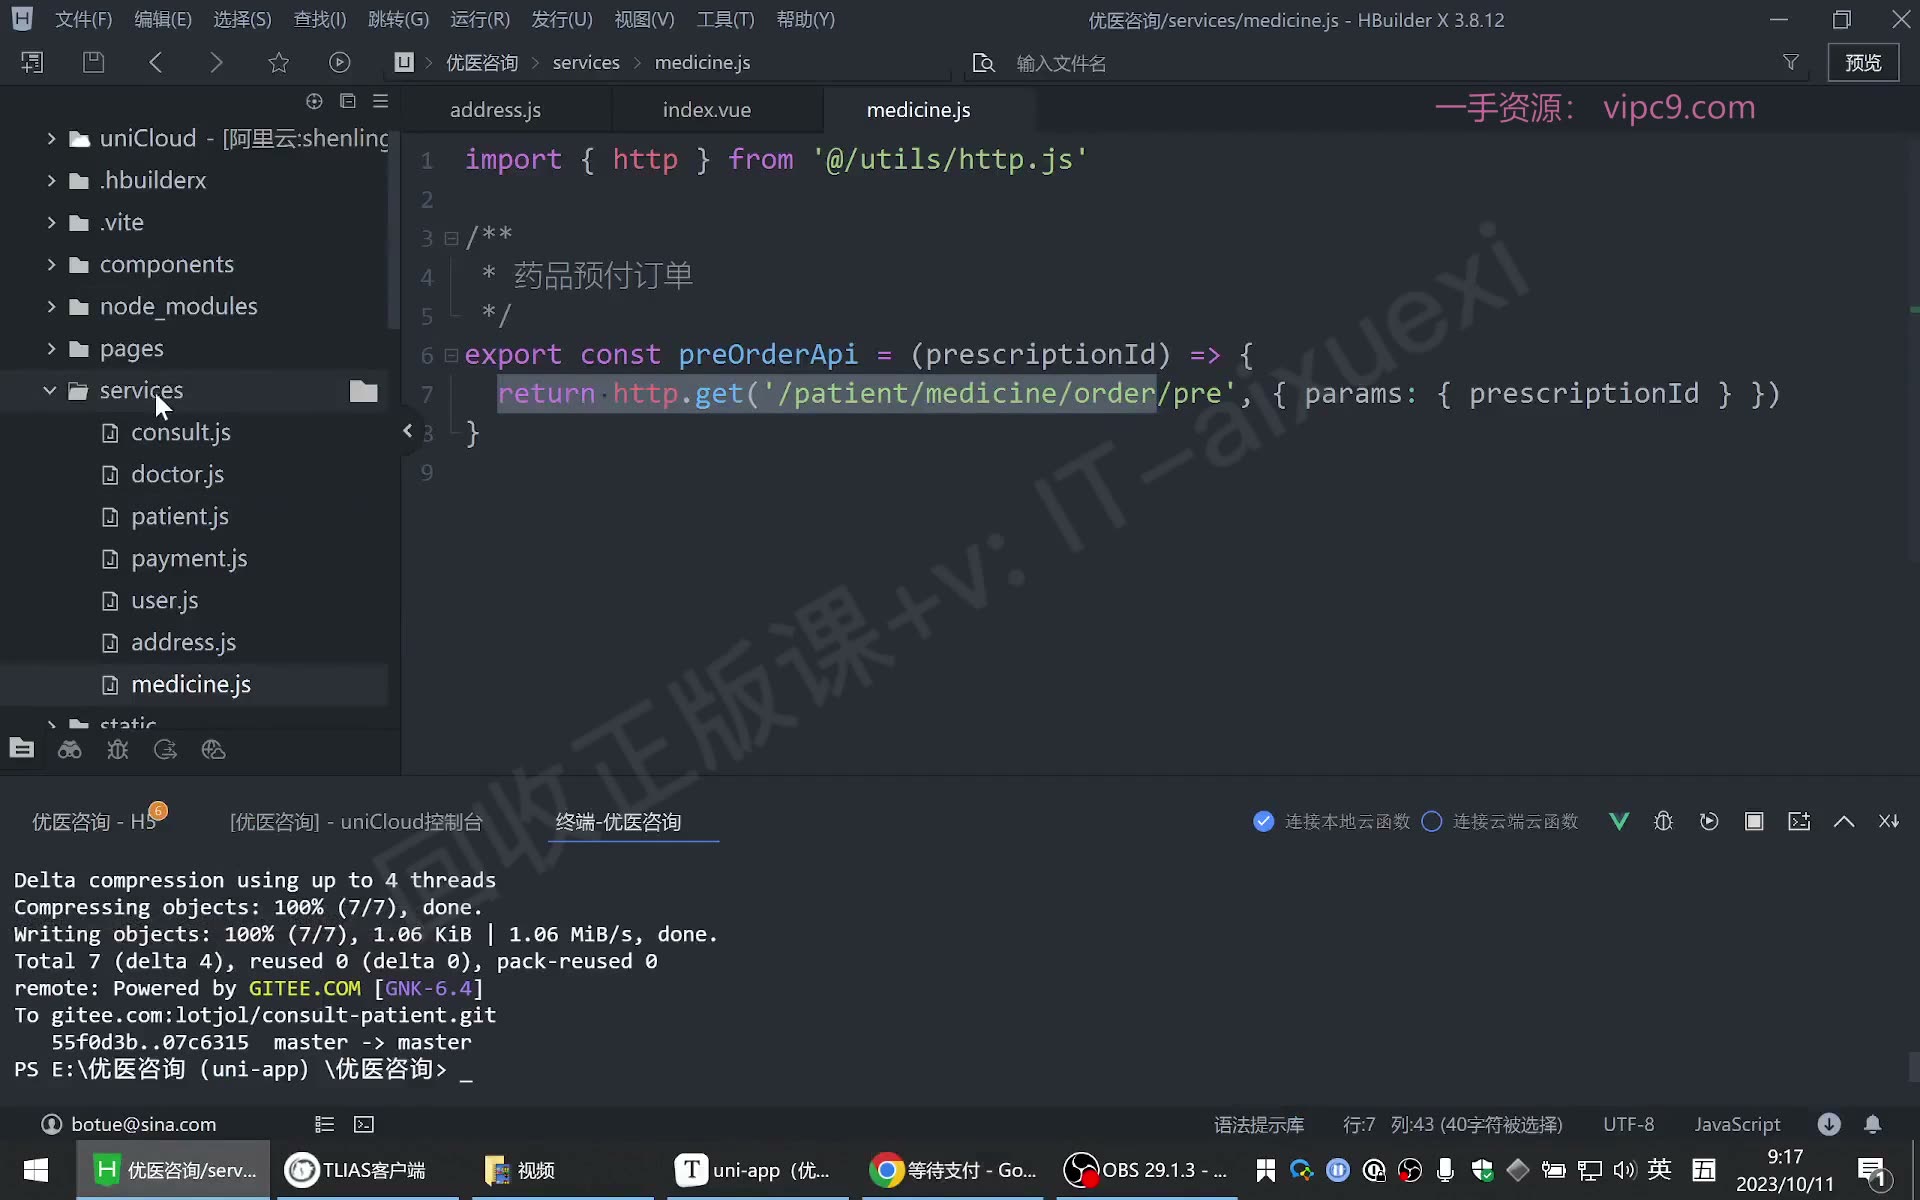This screenshot has height=1200, width=1920.
Task: Open OBS 29.1.3 from the taskbar
Action: (x=1147, y=1169)
